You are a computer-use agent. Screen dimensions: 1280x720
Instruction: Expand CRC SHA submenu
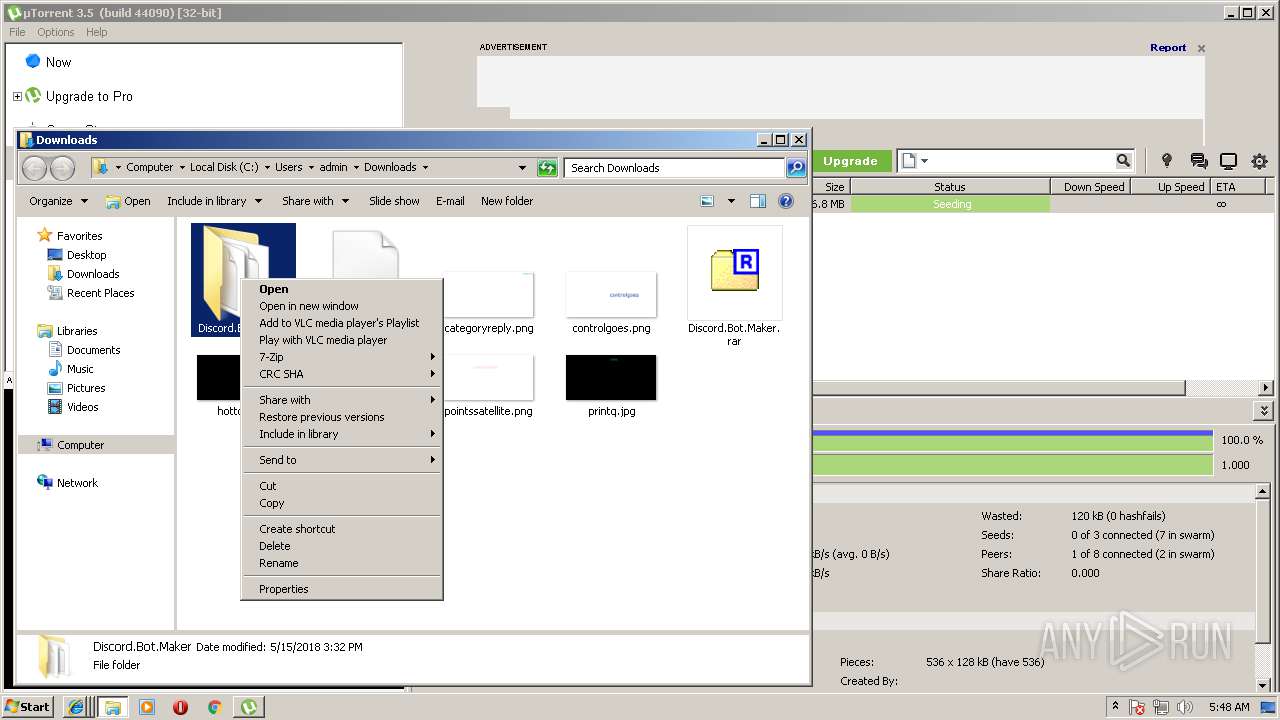tap(342, 374)
